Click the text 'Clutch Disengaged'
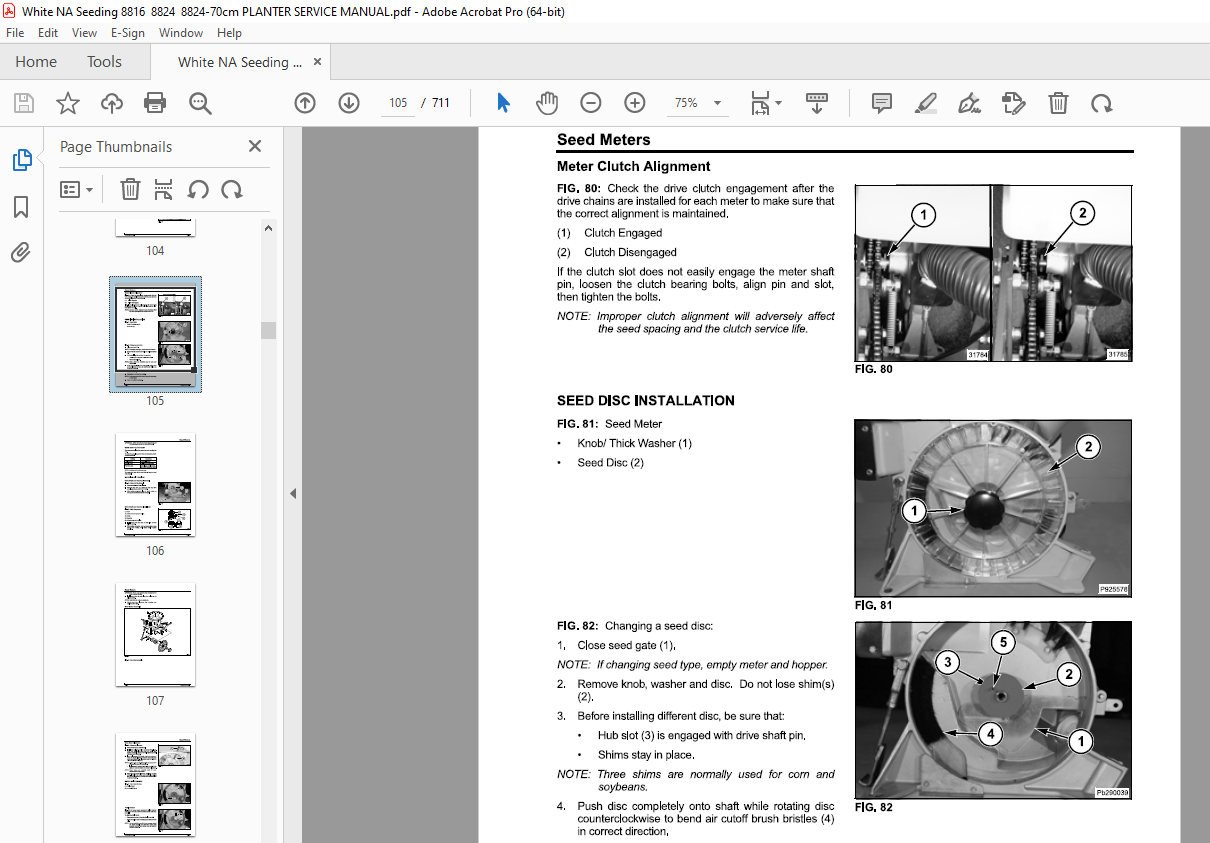The width and height of the screenshot is (1210, 843). tap(630, 252)
